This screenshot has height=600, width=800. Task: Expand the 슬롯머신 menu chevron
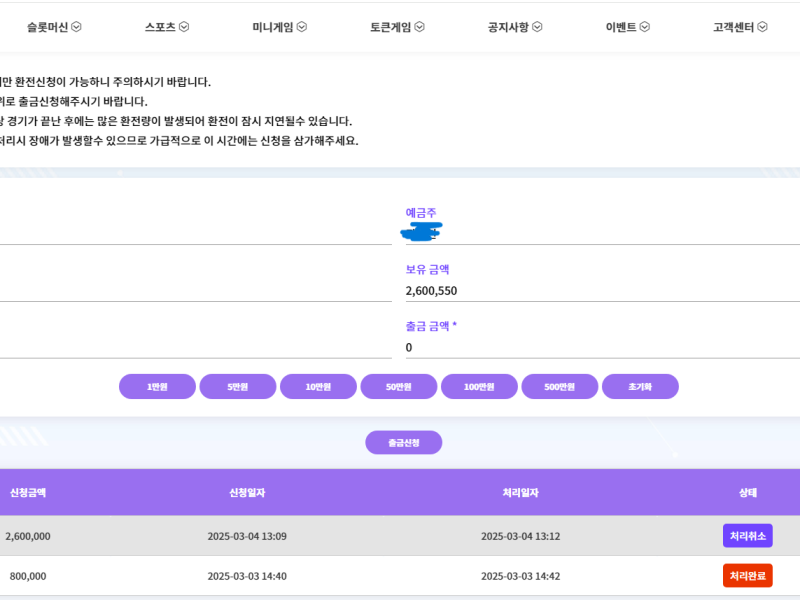point(77,27)
